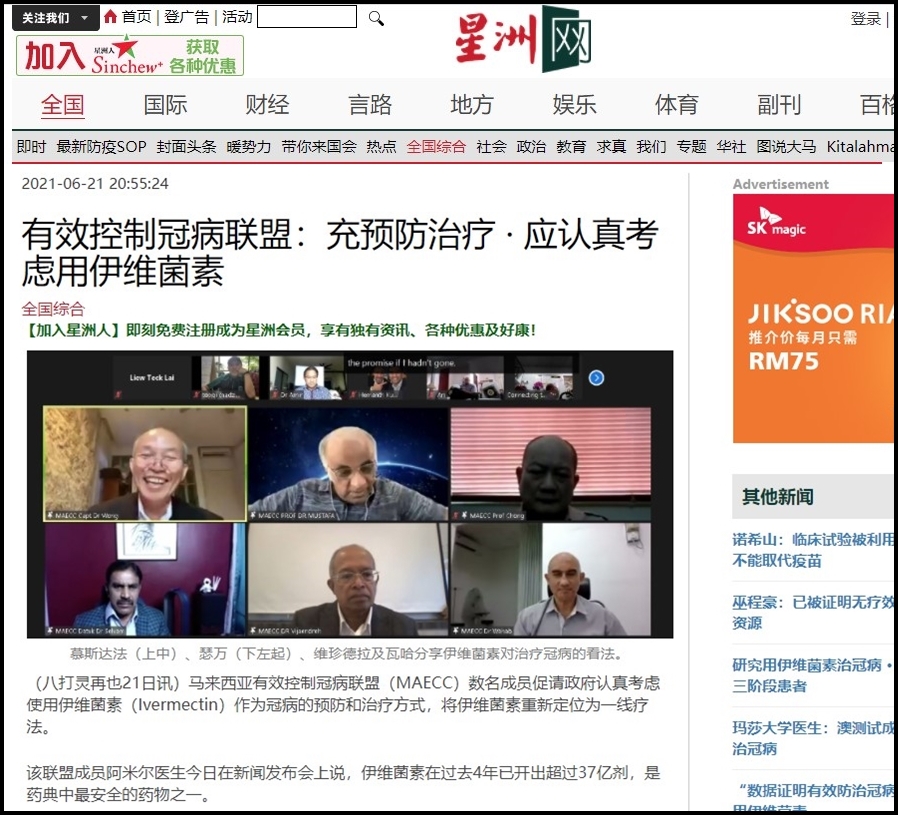This screenshot has height=815, width=898.
Task: Open the 关注我们 dropdown
Action: [56, 18]
